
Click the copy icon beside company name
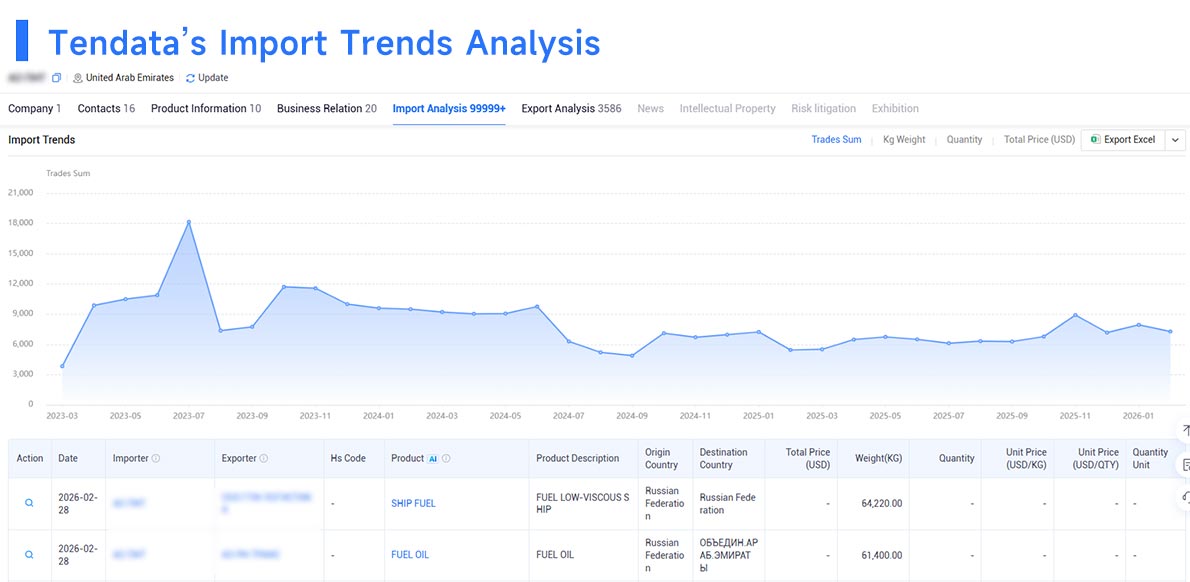click(x=56, y=78)
